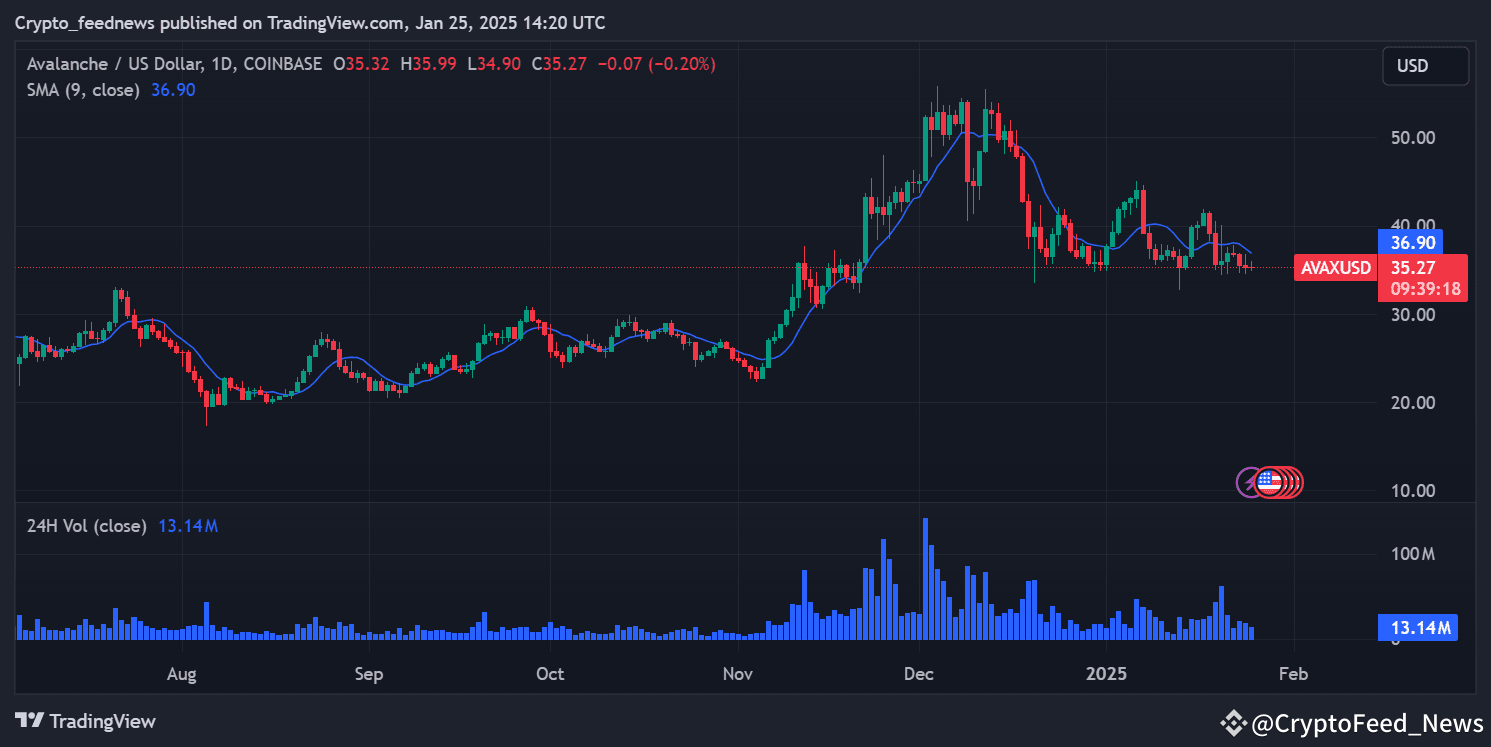The width and height of the screenshot is (1491, 747).
Task: Click the blue 13.14M volume tag
Action: coord(1417,627)
